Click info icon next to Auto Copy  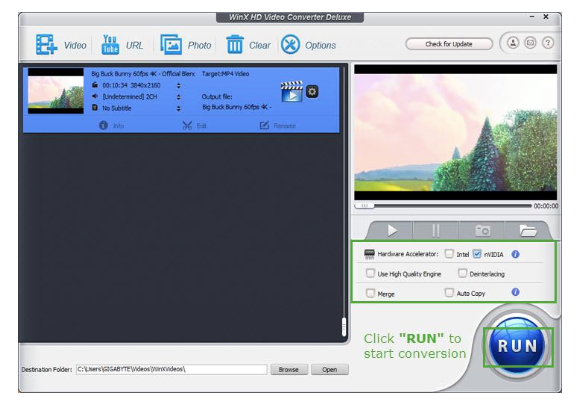click(x=516, y=292)
